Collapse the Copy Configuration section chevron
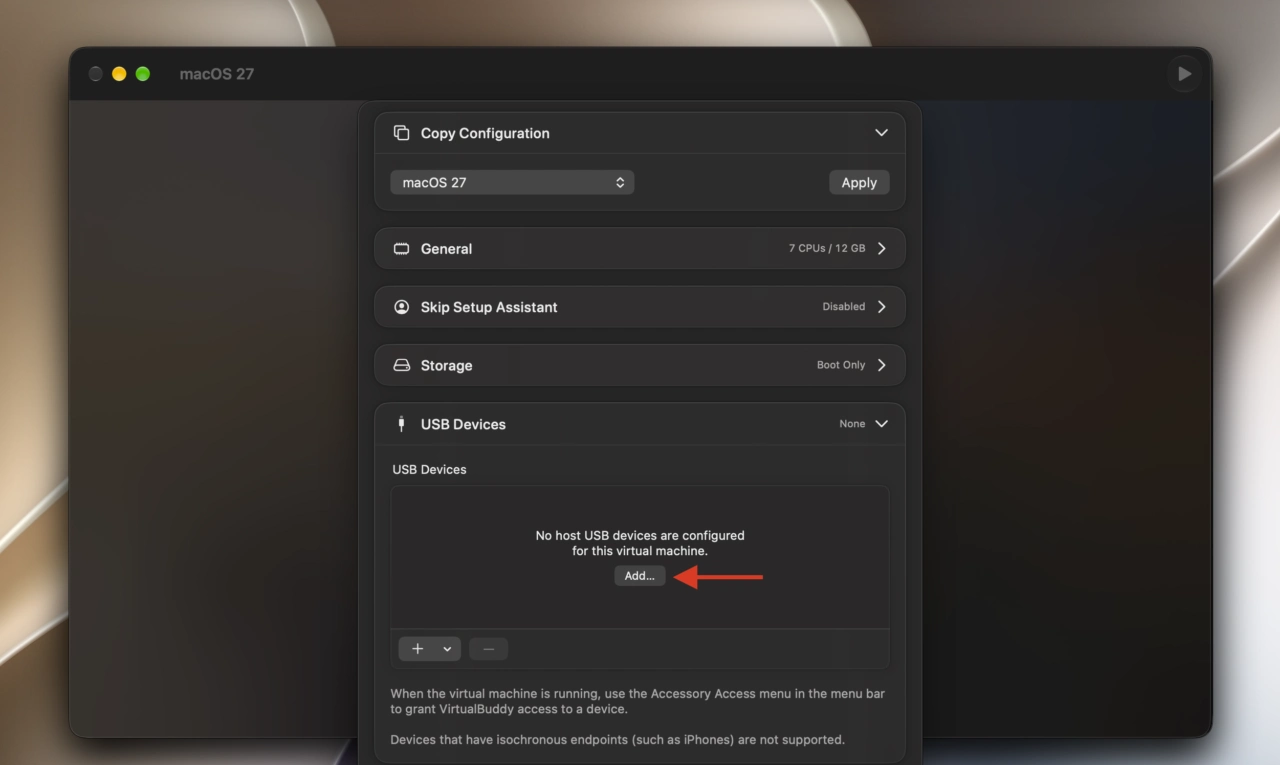The height and width of the screenshot is (765, 1280). coord(881,133)
